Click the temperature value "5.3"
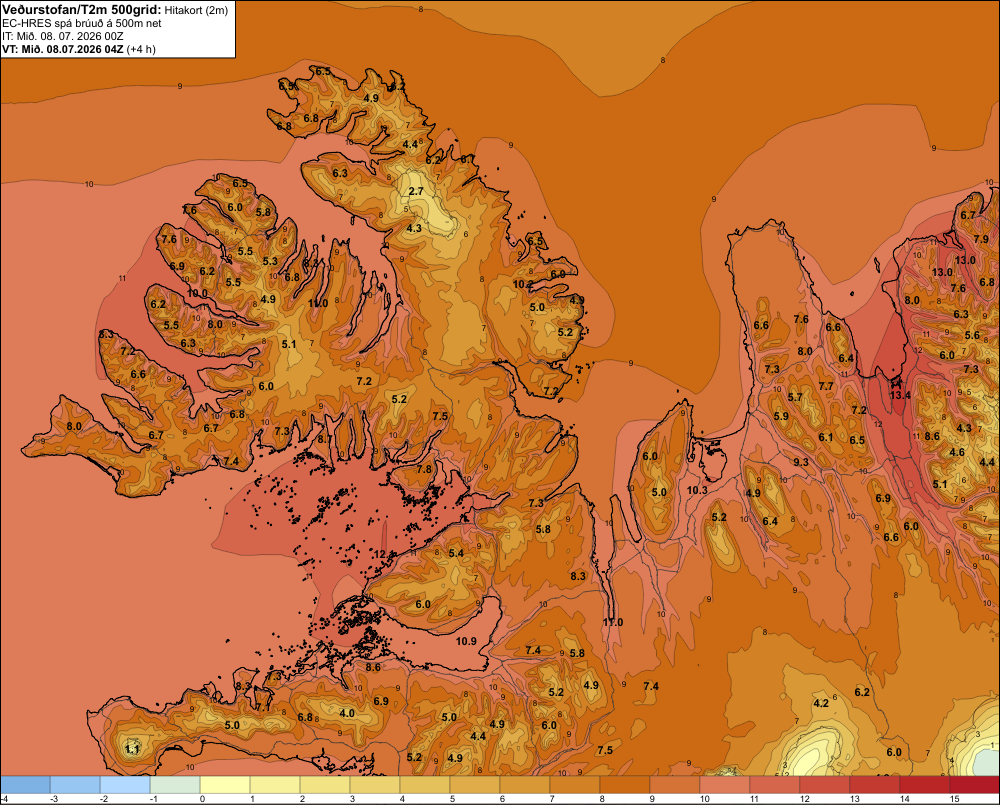This screenshot has height=805, width=1000. 270,261
